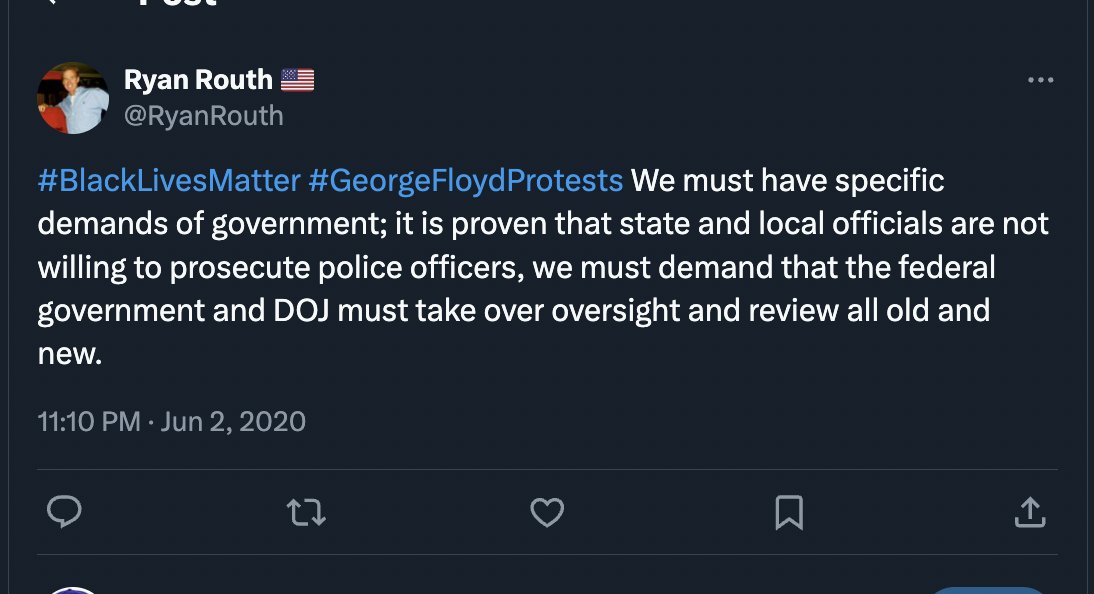1094x594 pixels.
Task: Repost this tweet using the arrows icon
Action: click(306, 513)
